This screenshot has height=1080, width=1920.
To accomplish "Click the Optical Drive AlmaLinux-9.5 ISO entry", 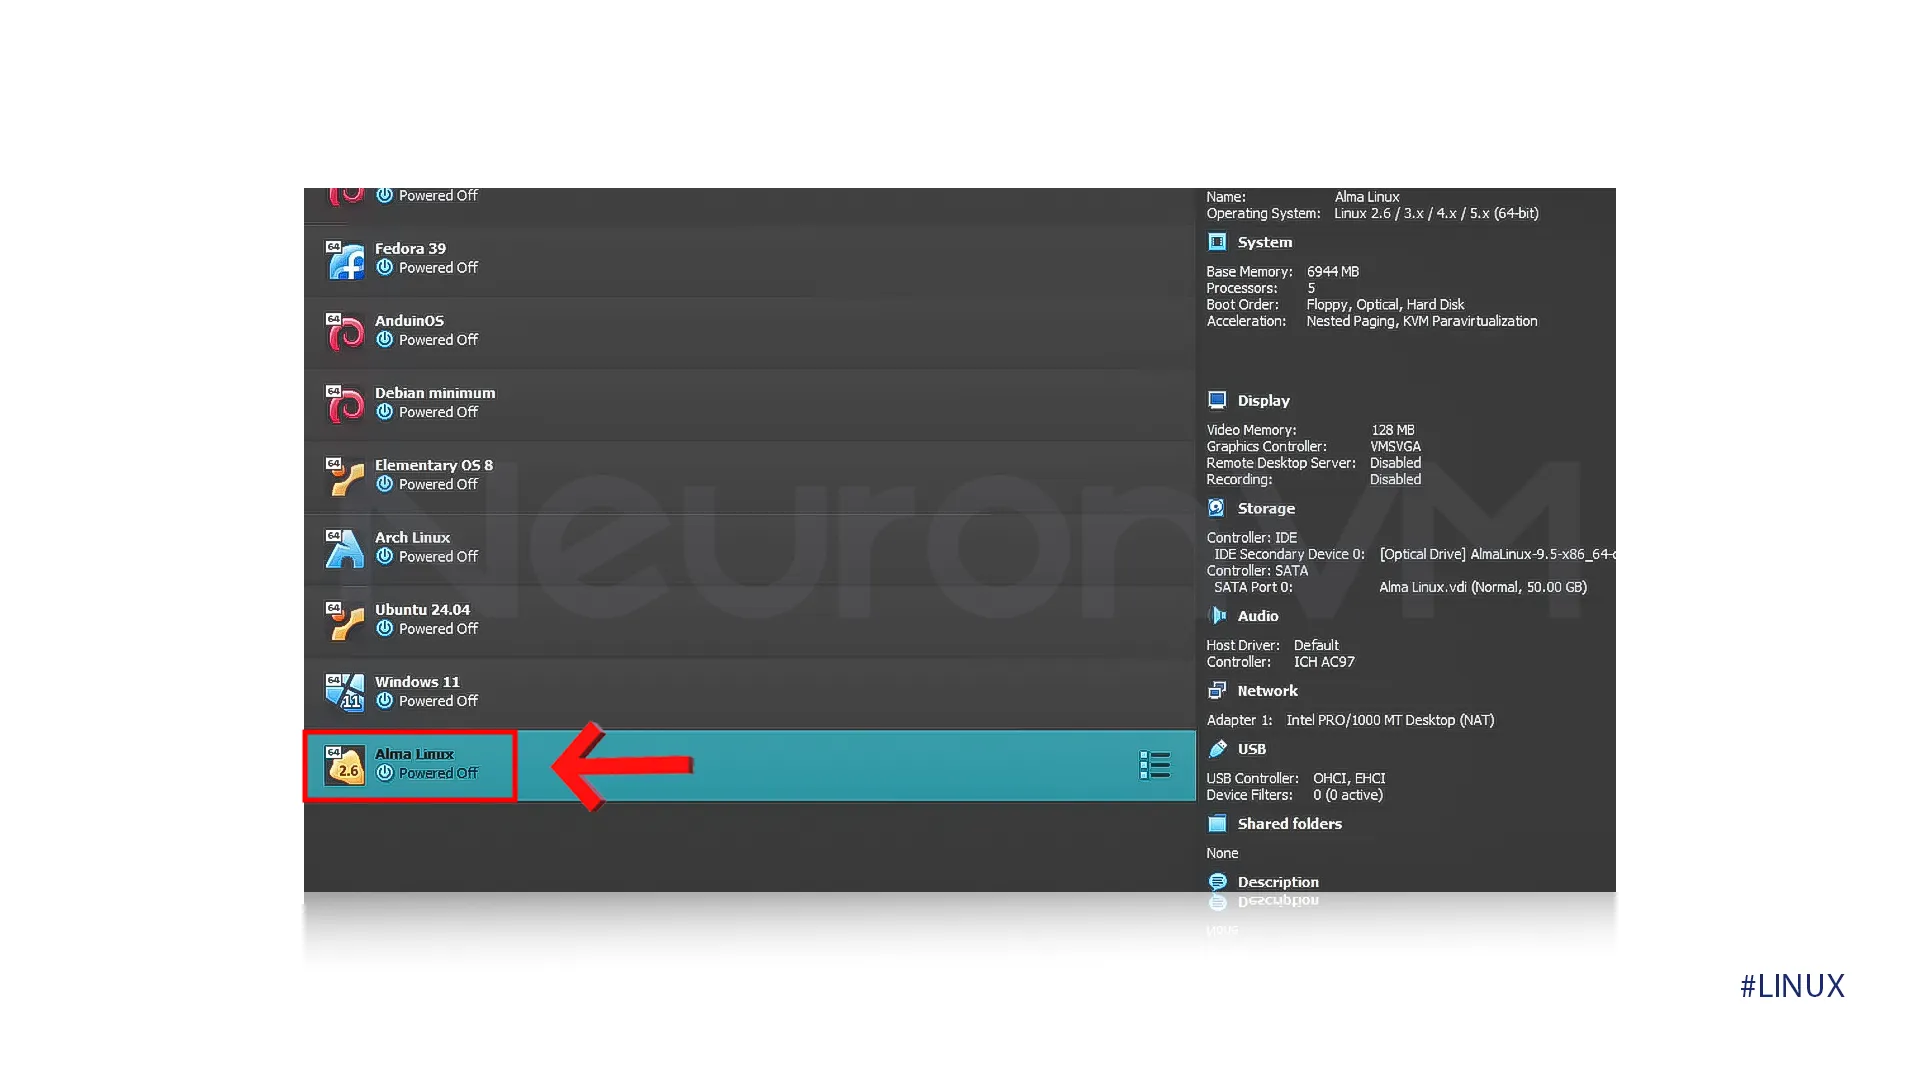I will (x=1497, y=554).
